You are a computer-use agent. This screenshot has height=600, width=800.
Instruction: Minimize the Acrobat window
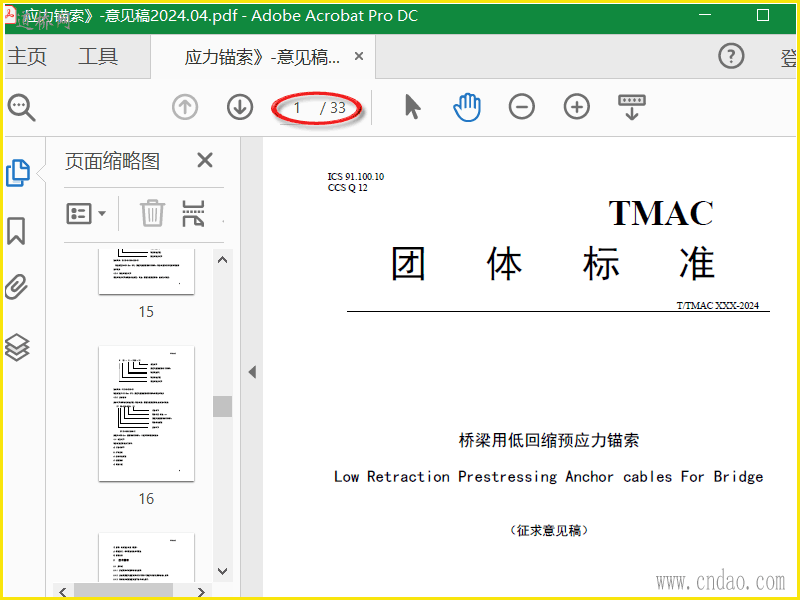tap(705, 15)
